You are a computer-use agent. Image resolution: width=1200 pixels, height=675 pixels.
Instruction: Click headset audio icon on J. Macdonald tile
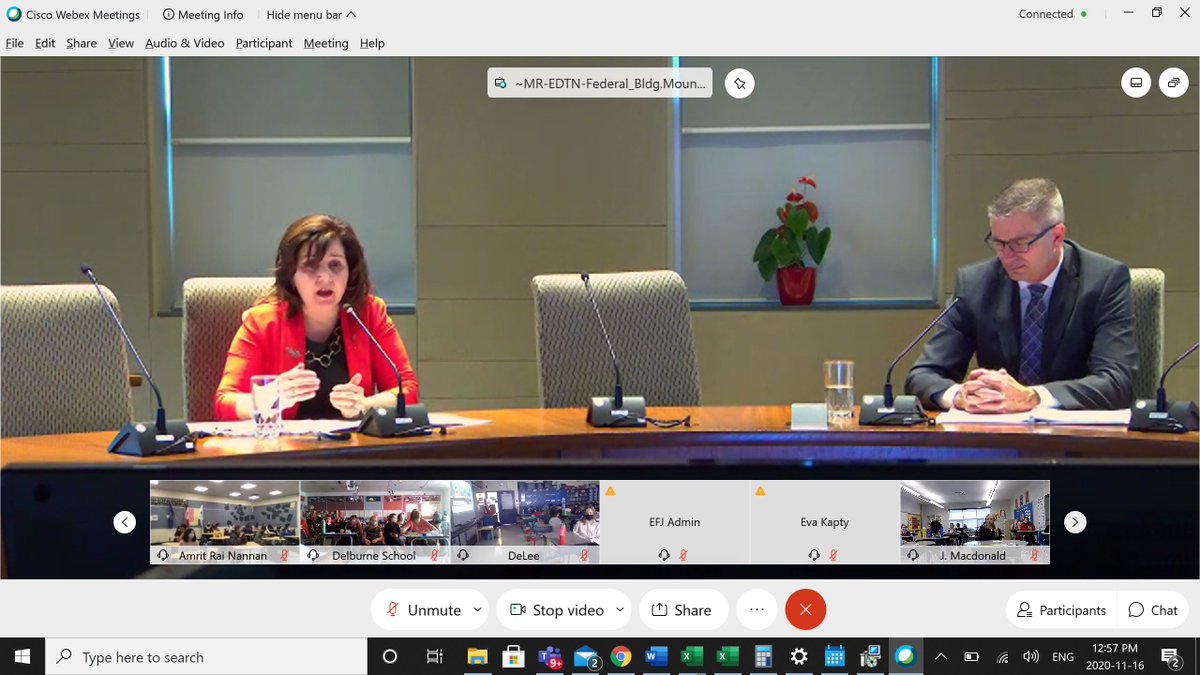point(914,555)
